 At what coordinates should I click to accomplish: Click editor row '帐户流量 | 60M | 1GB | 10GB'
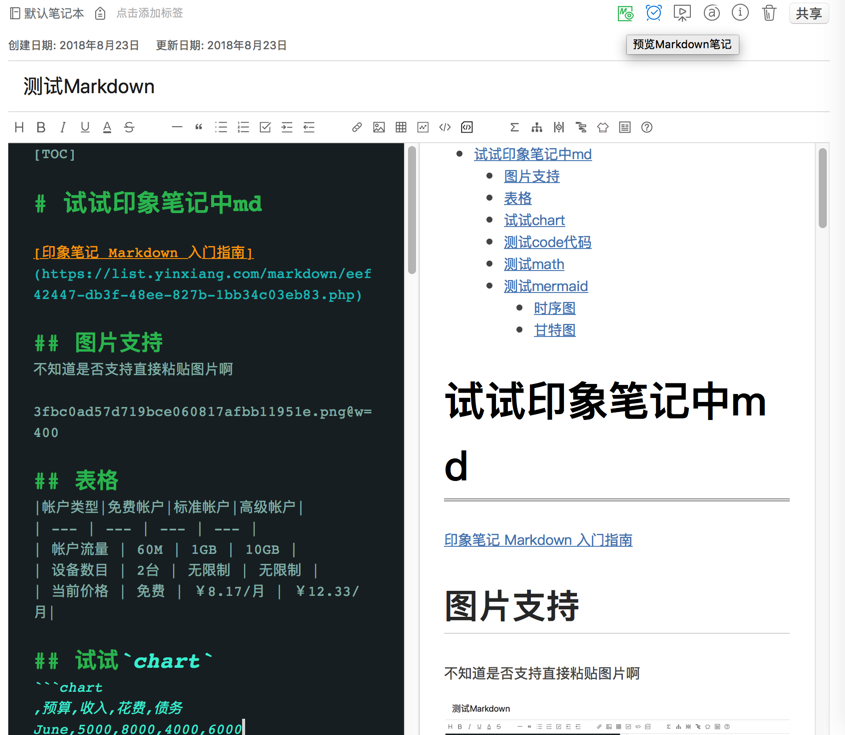click(x=166, y=550)
